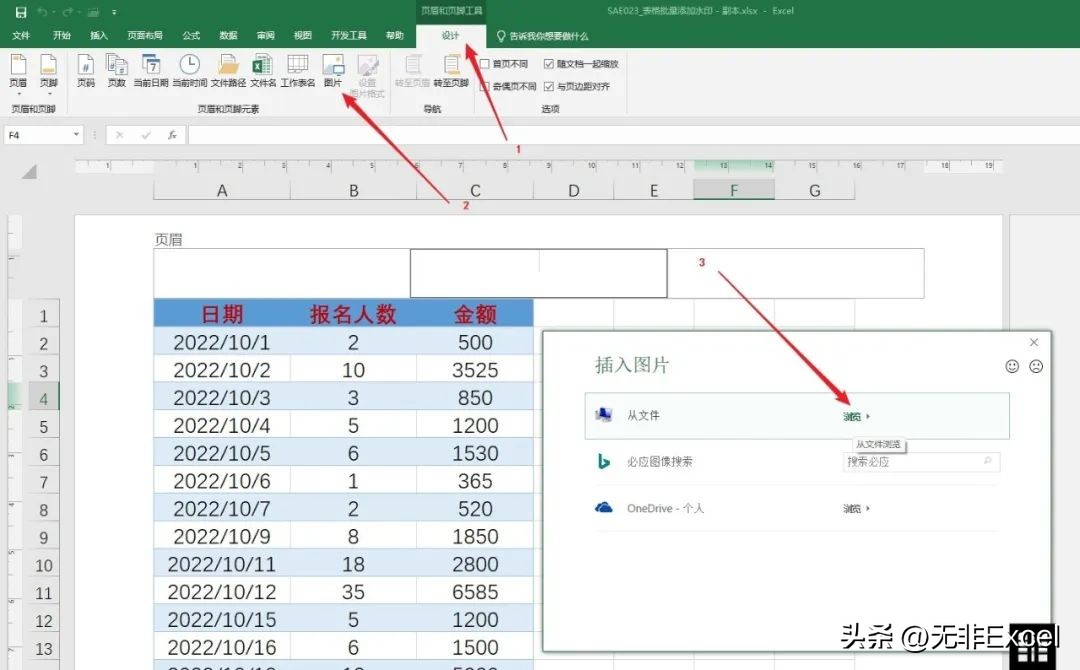1080x670 pixels.
Task: Toggle 首页不同 checkbox
Action: click(485, 64)
